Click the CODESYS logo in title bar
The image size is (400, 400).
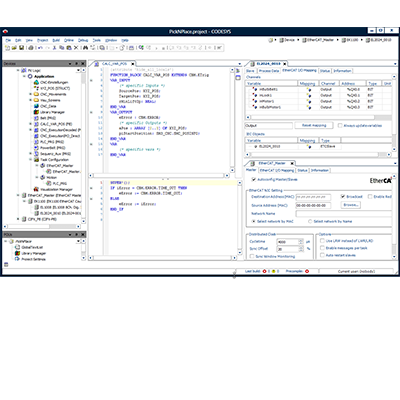pyautogui.click(x=5, y=31)
